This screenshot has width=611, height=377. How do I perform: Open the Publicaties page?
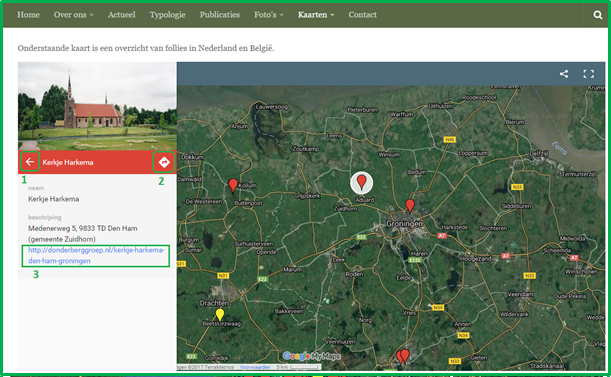click(x=220, y=15)
